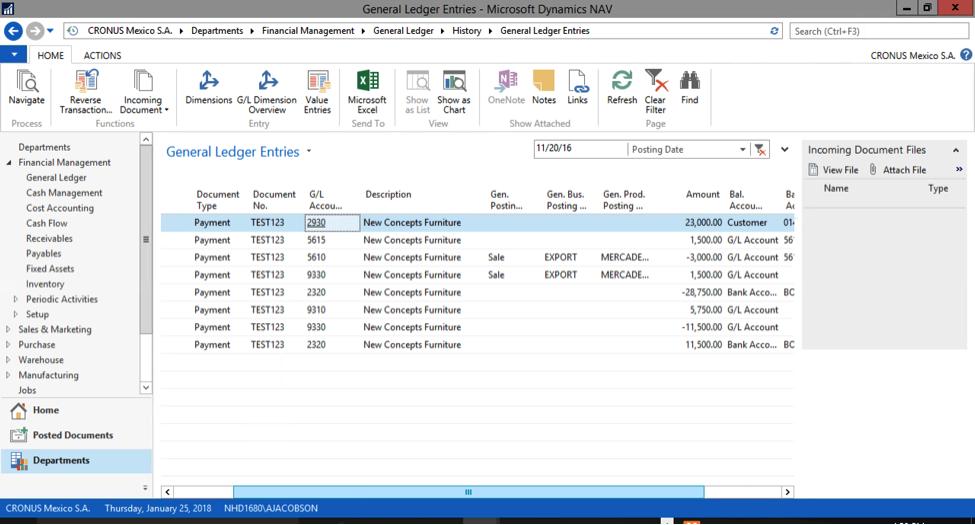Click Amount column header
Screen dimensions: 975x525
tap(703, 194)
